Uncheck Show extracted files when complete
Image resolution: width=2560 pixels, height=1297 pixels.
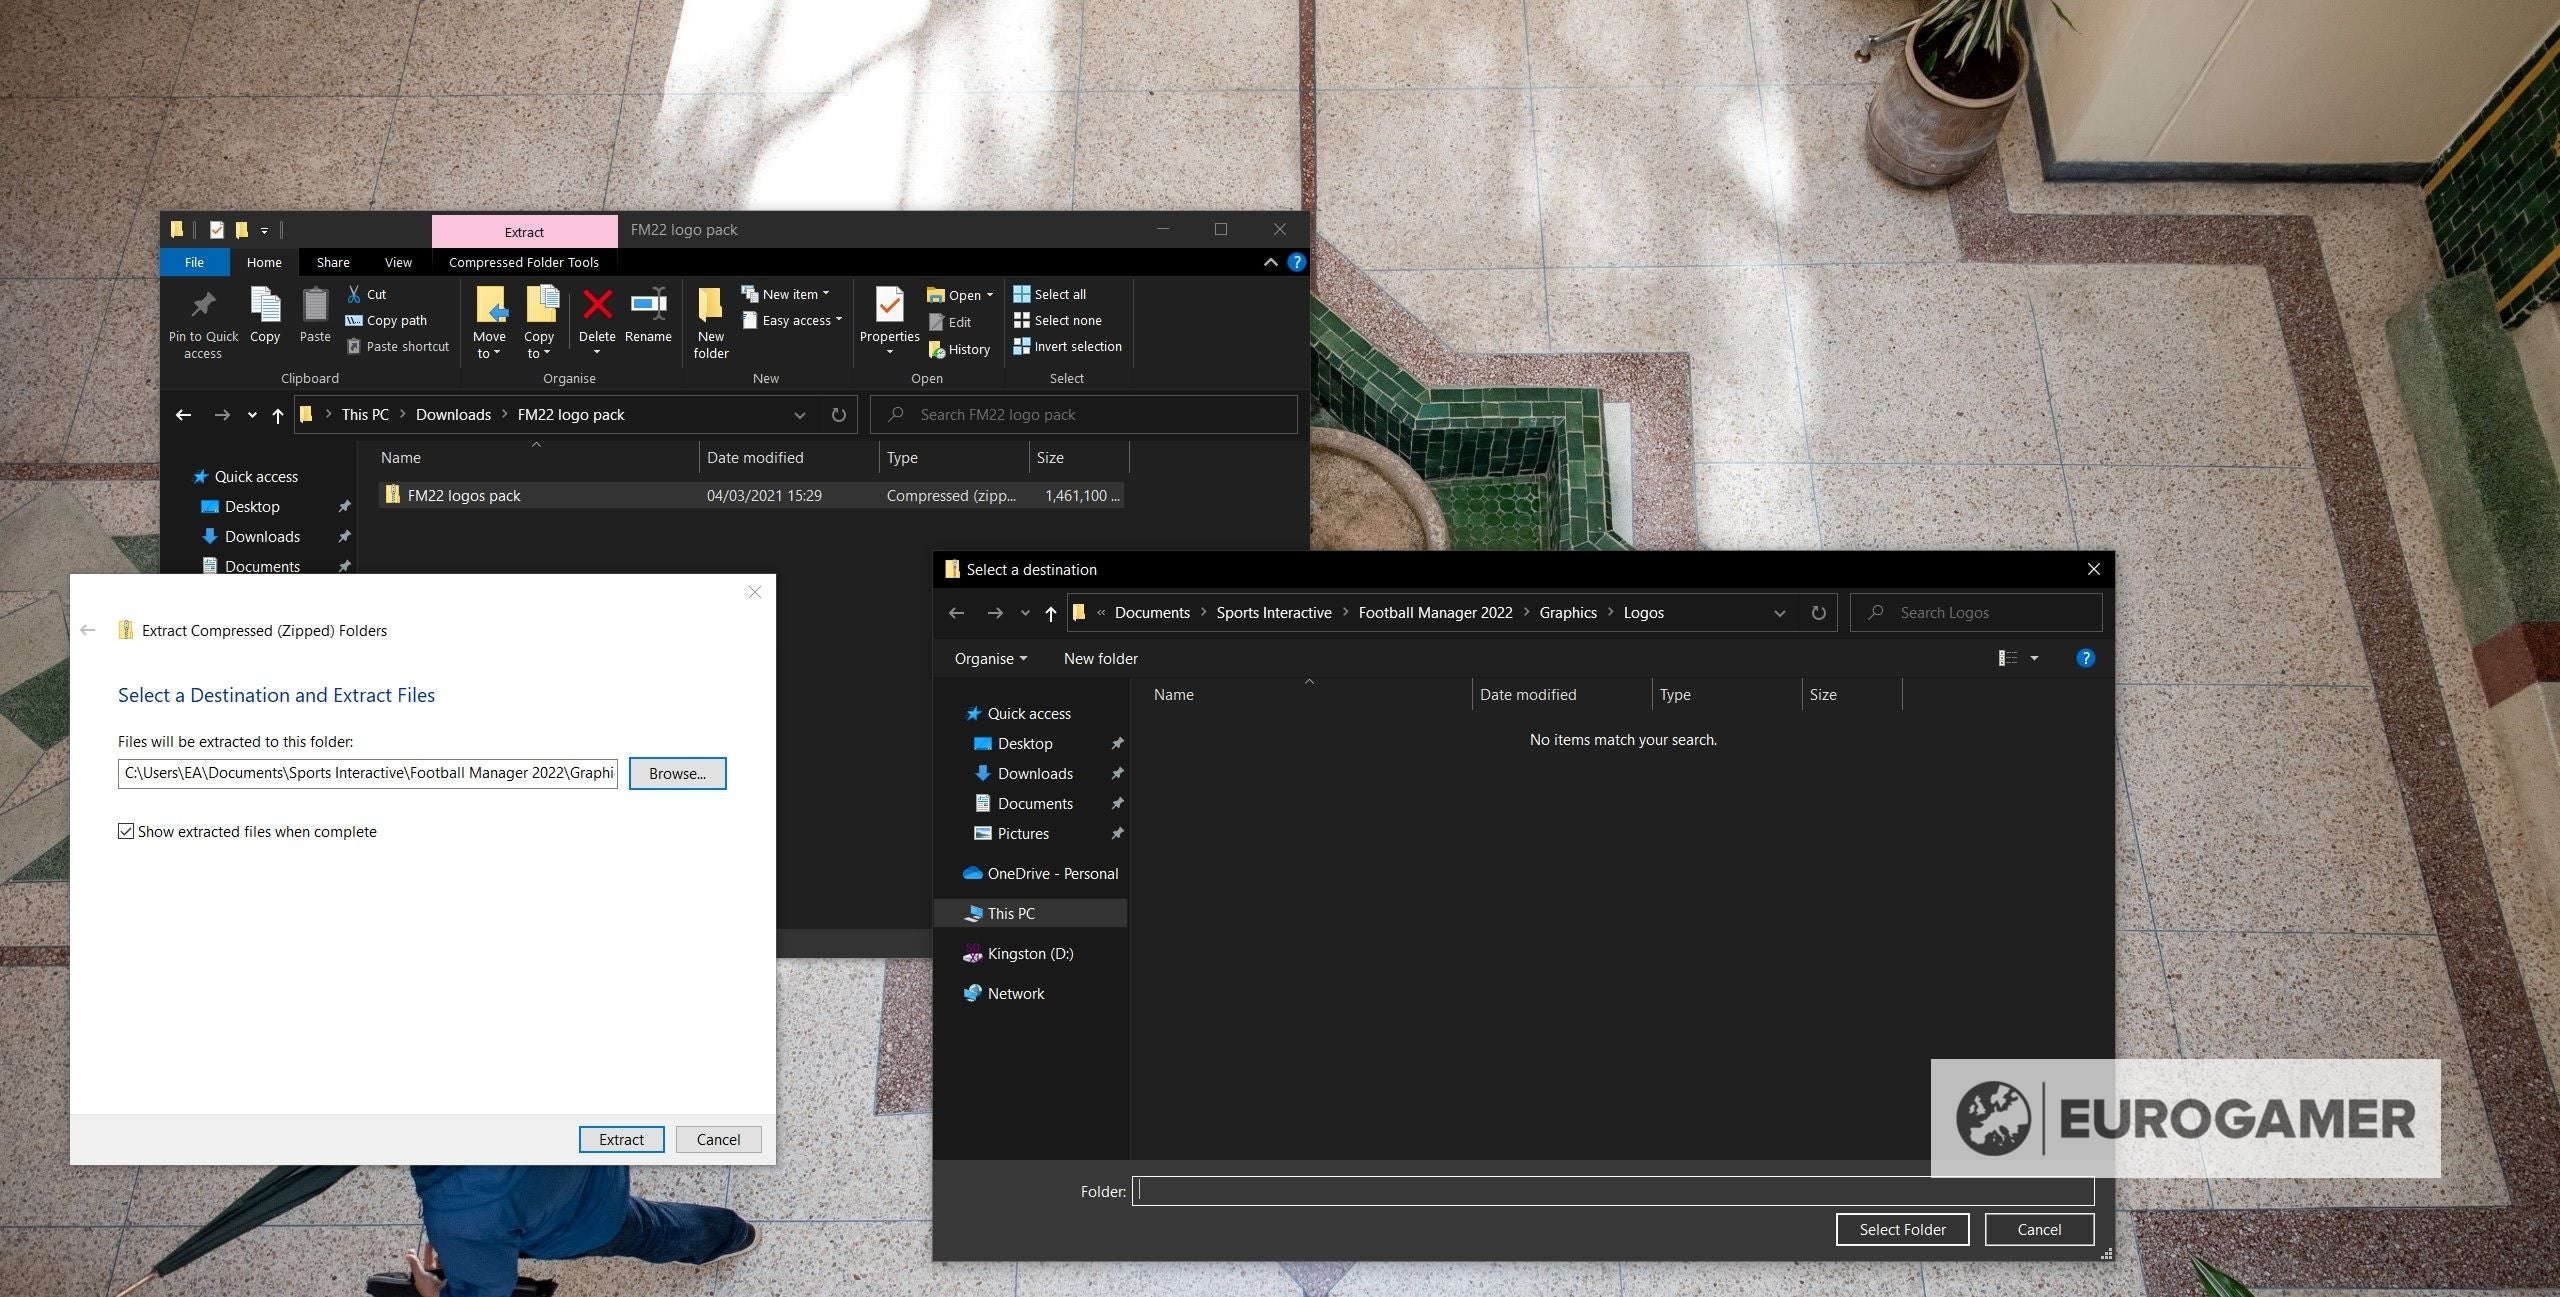pyautogui.click(x=125, y=831)
